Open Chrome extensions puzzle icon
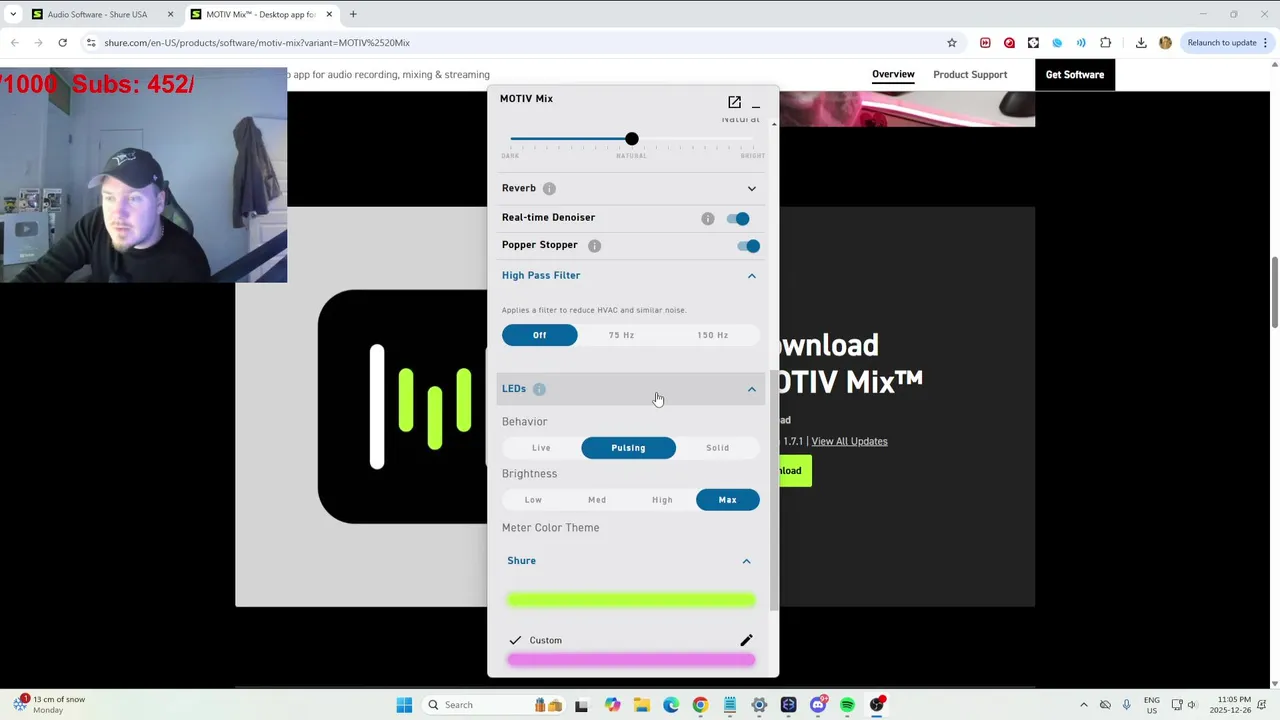 coord(1105,43)
